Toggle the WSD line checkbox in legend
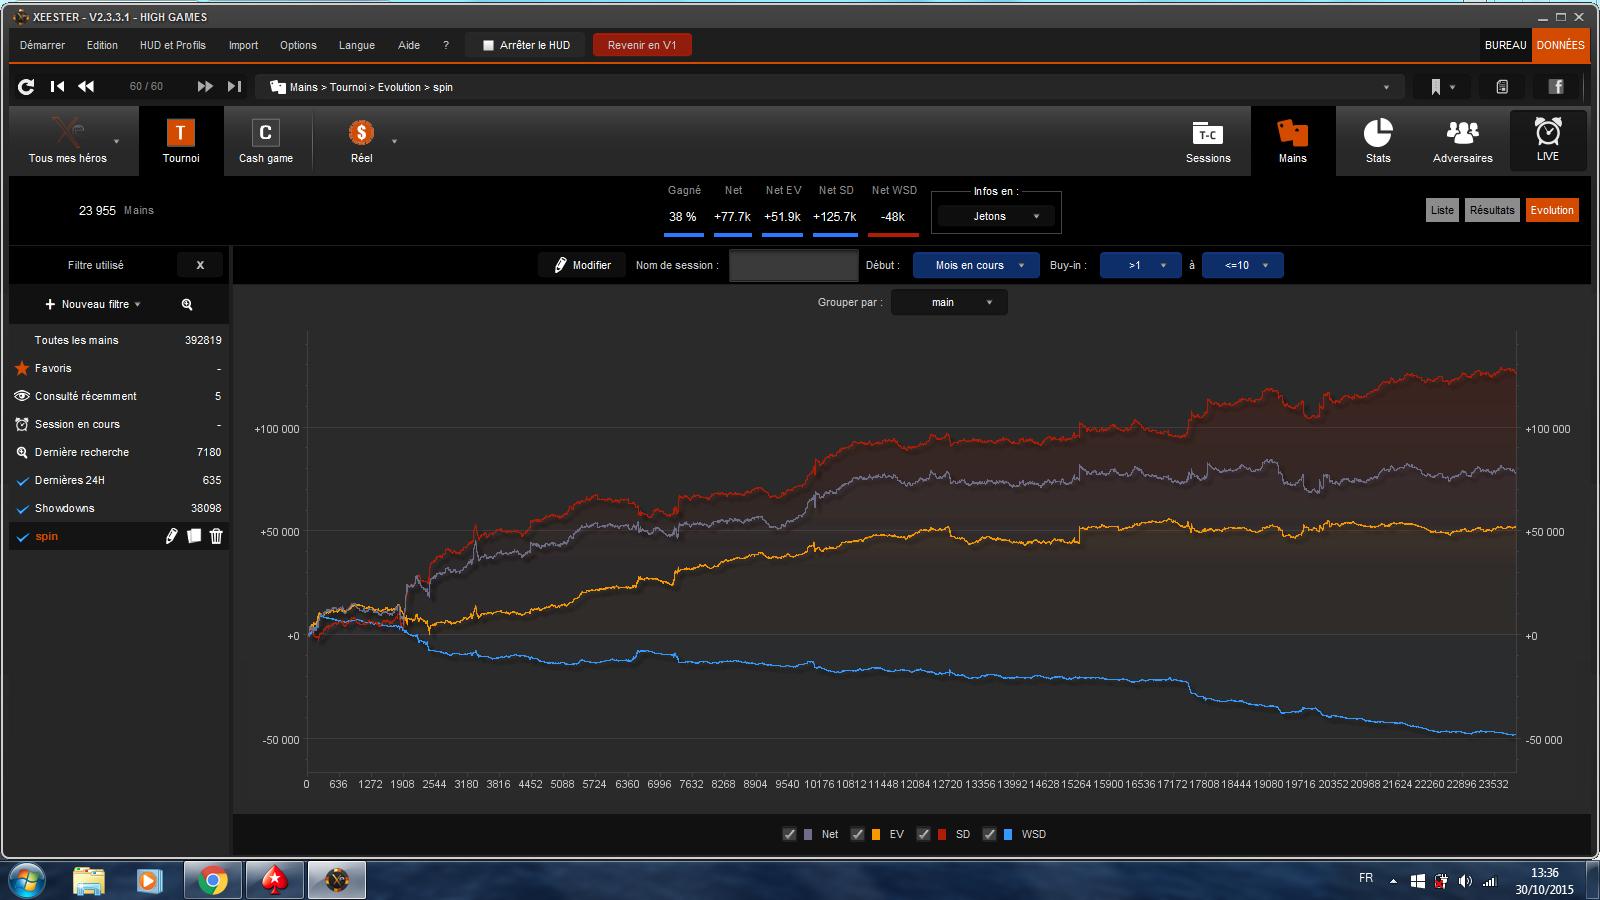Viewport: 1600px width, 900px height. click(x=990, y=834)
